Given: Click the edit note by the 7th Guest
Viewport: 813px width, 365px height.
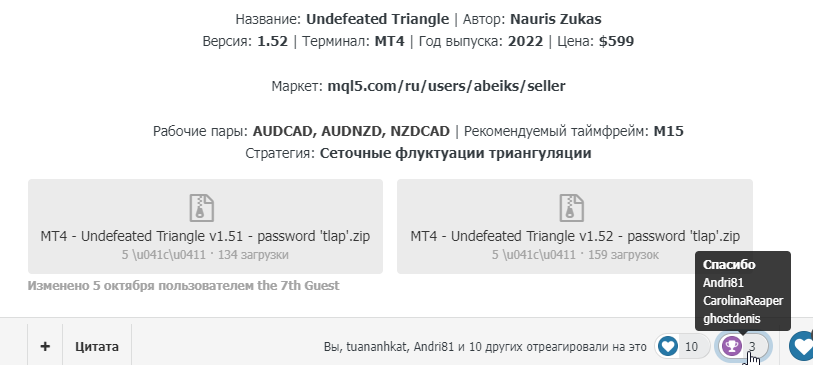Looking at the screenshot, I should 184,286.
